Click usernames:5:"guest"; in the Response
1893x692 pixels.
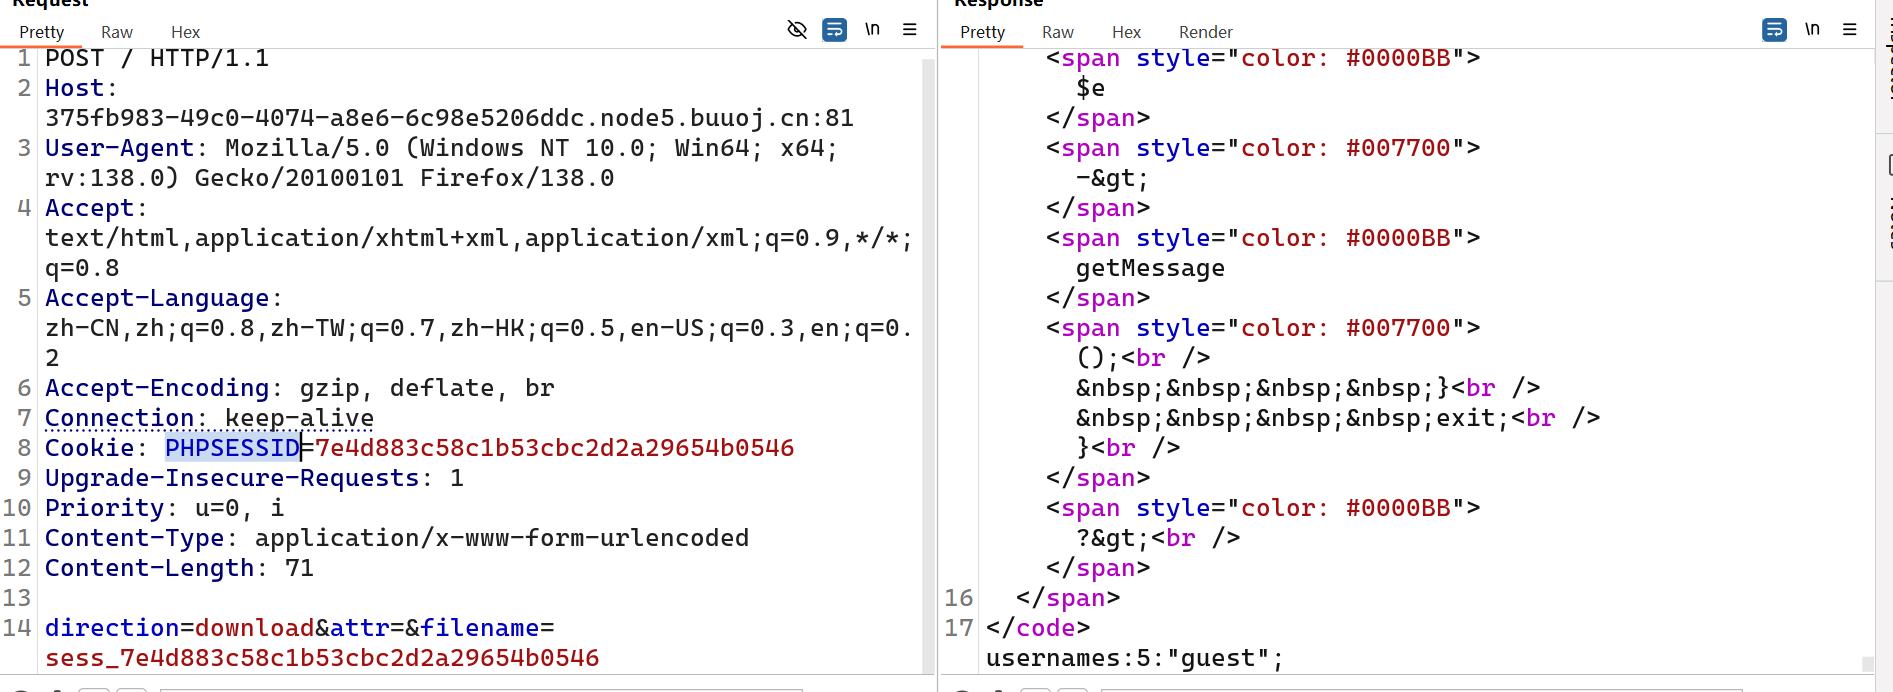coord(1135,658)
